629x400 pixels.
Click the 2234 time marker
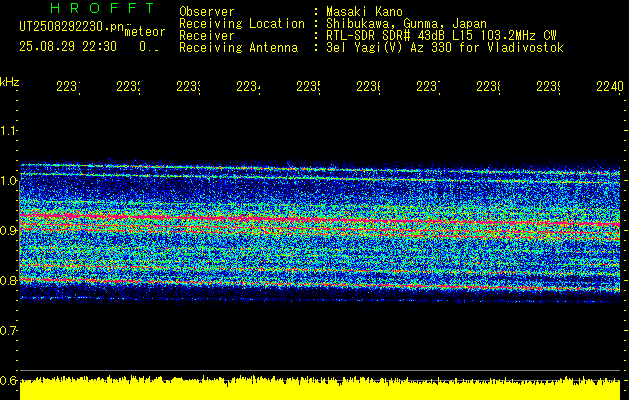tap(248, 86)
